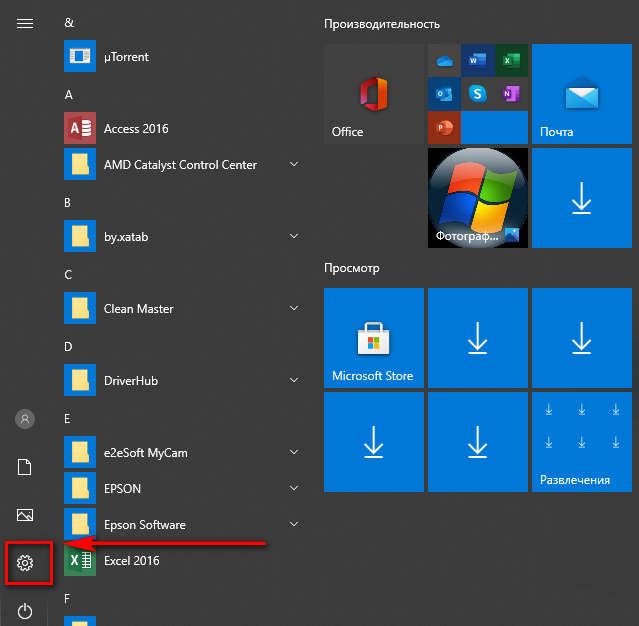Click the download tile beside Фотографии

(x=582, y=198)
